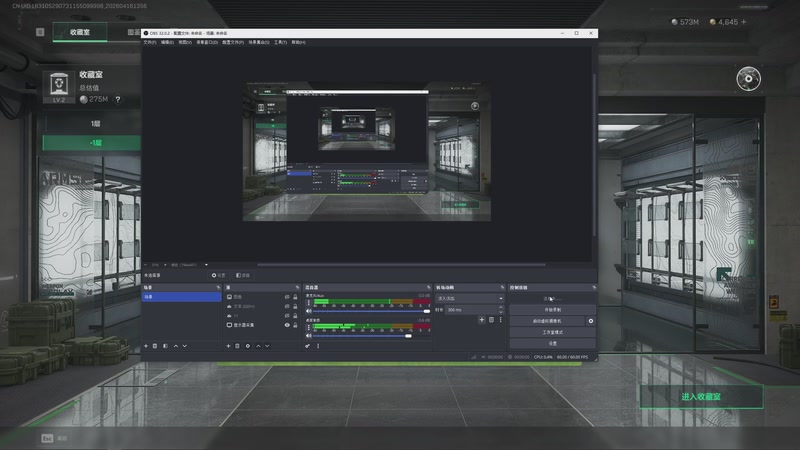
Task: Increase transition duration with the stepper up arrow
Action: [x=501, y=307]
